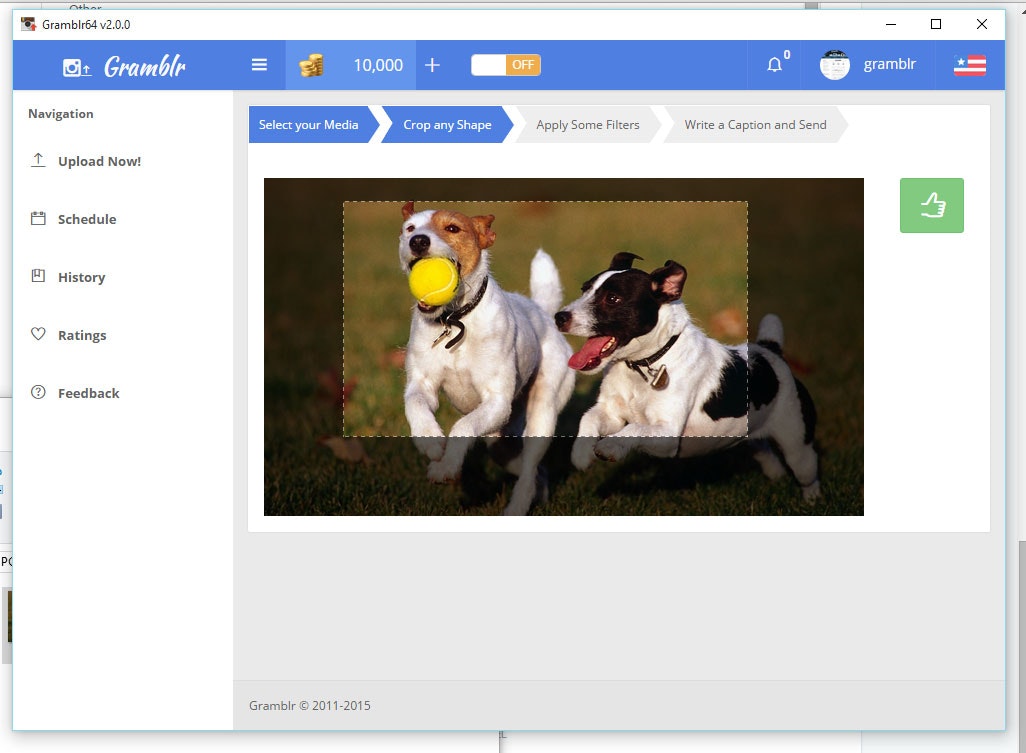This screenshot has width=1026, height=753.
Task: Expand options by clicking the gramblr username
Action: [x=888, y=64]
